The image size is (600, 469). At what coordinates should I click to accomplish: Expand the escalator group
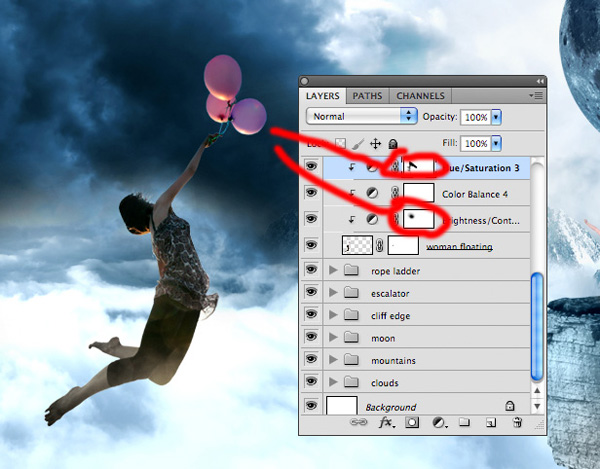pos(333,293)
